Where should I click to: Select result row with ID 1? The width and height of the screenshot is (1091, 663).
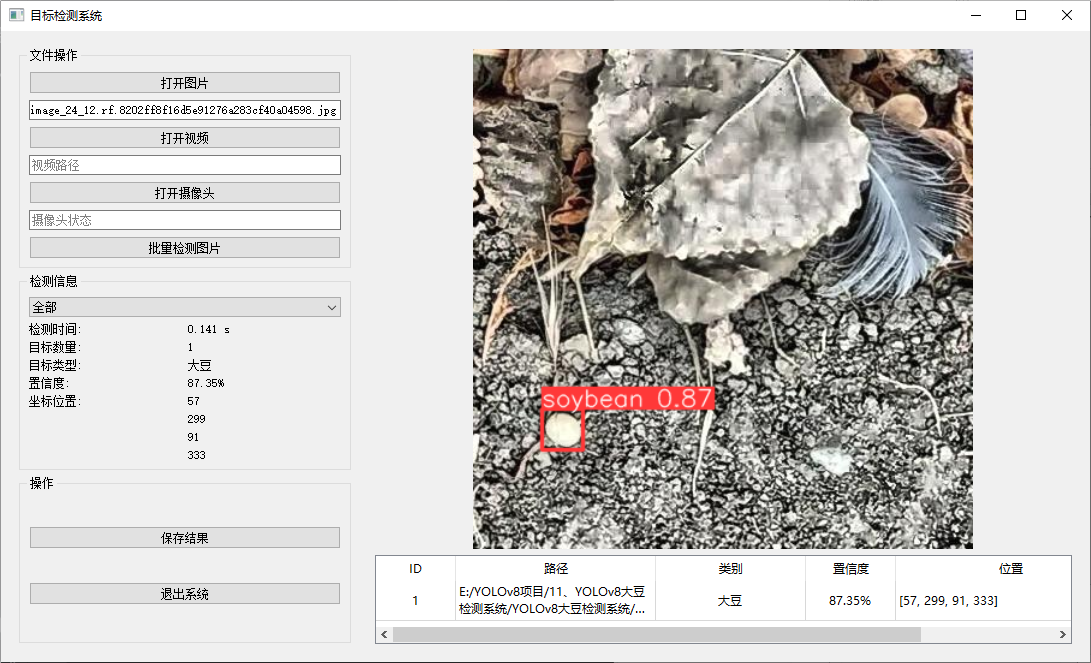point(415,601)
